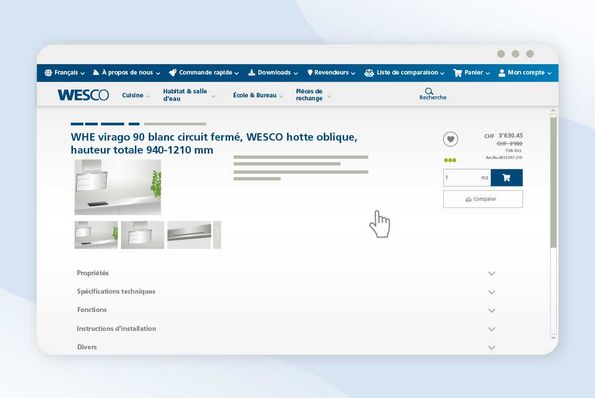Open the Panier cart menu
The height and width of the screenshot is (398, 595).
(x=472, y=72)
